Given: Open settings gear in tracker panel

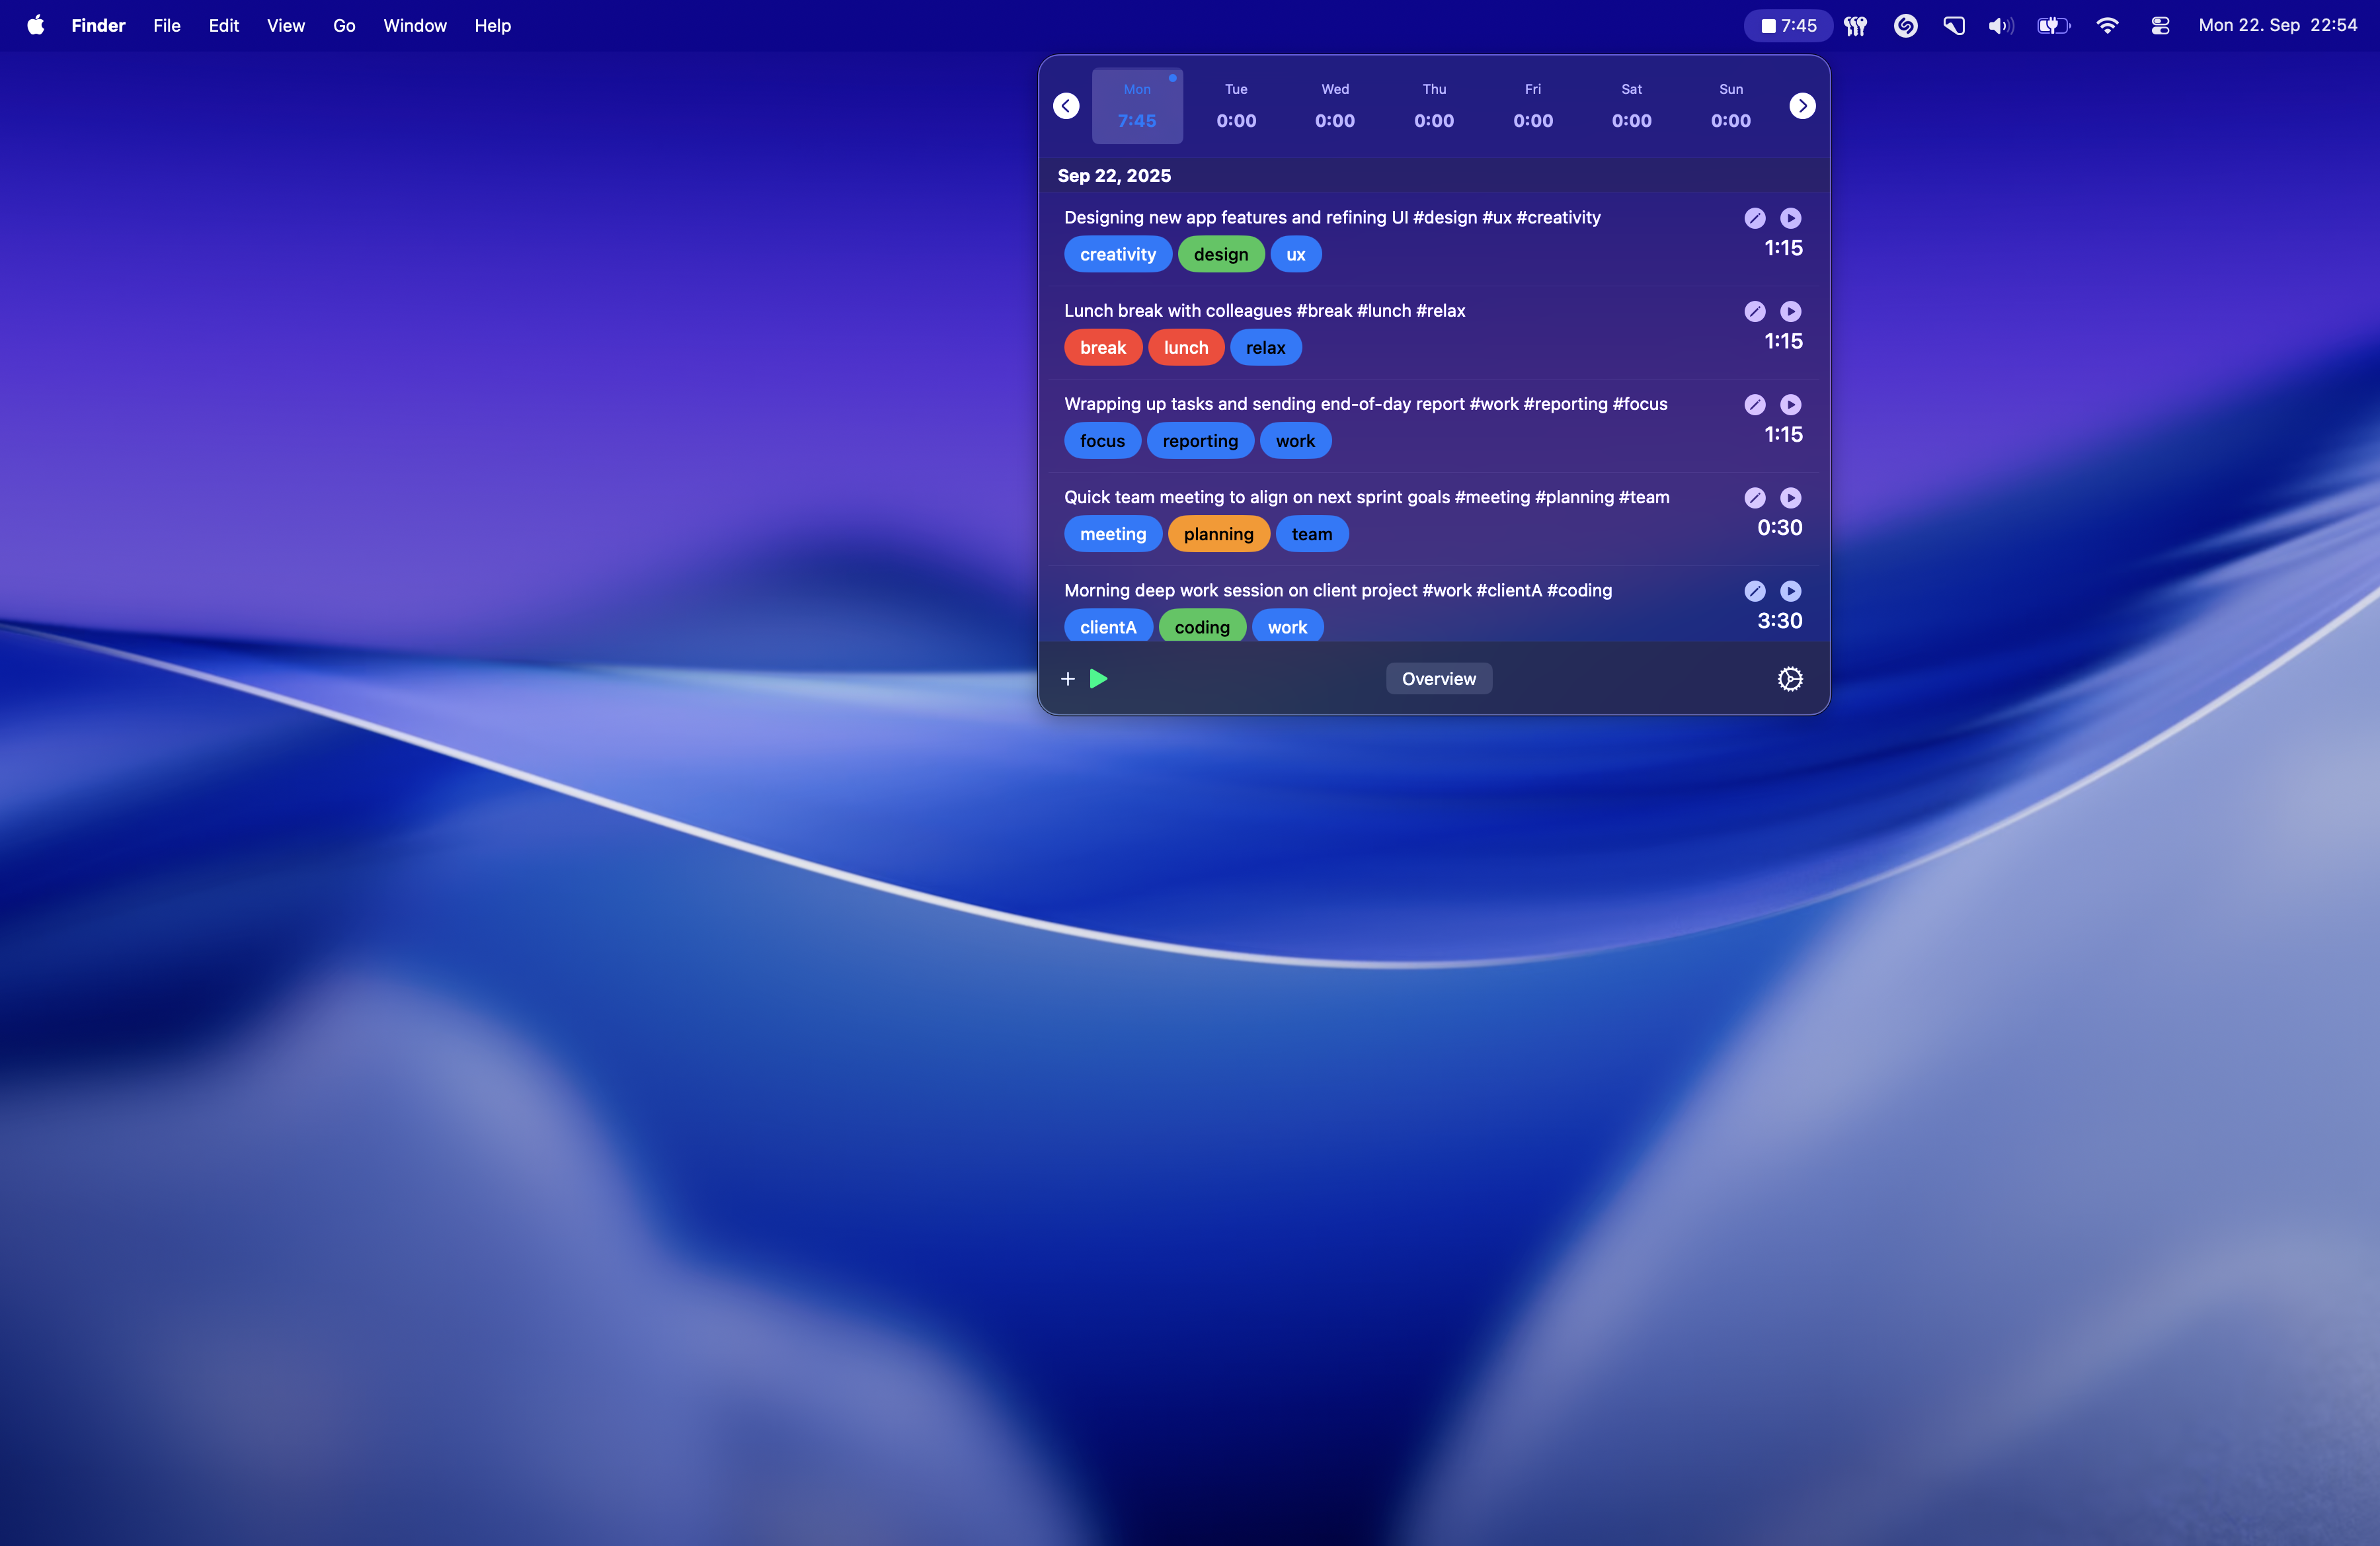Looking at the screenshot, I should pyautogui.click(x=1790, y=679).
